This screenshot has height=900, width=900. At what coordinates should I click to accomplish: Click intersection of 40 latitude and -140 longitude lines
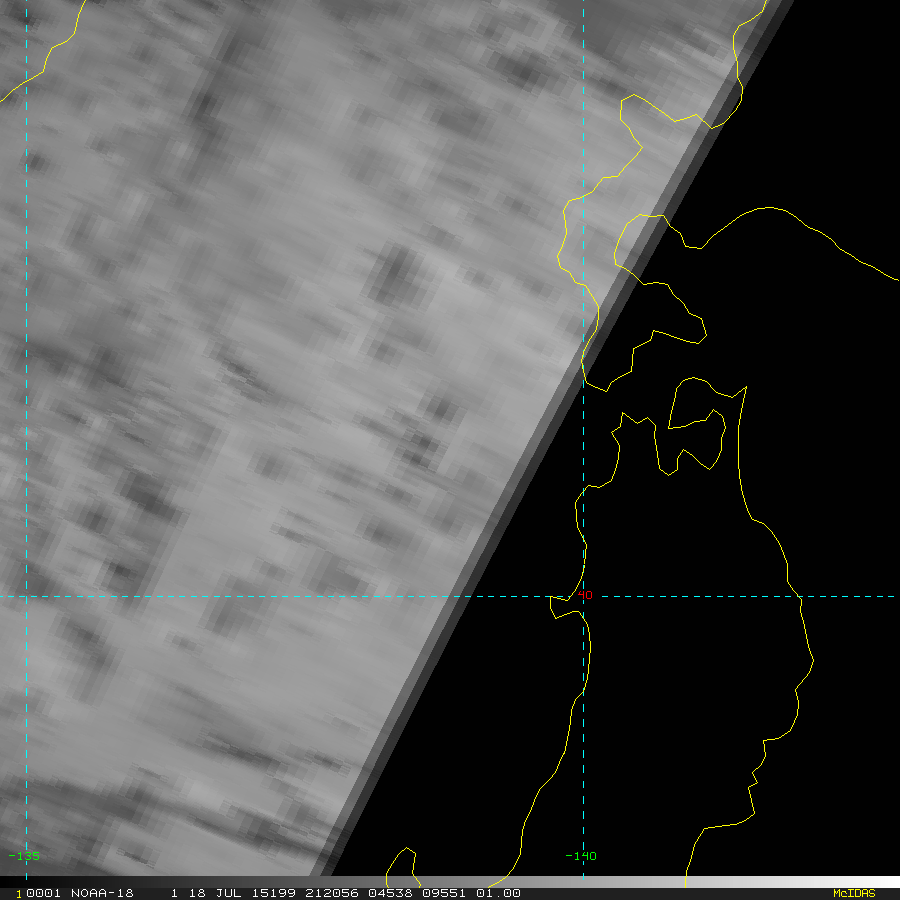(583, 597)
